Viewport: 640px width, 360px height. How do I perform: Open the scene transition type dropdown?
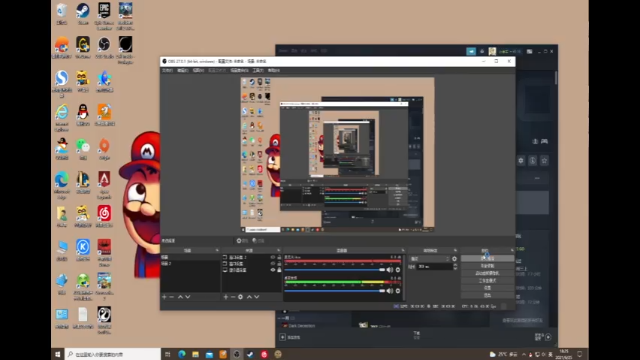(x=429, y=259)
